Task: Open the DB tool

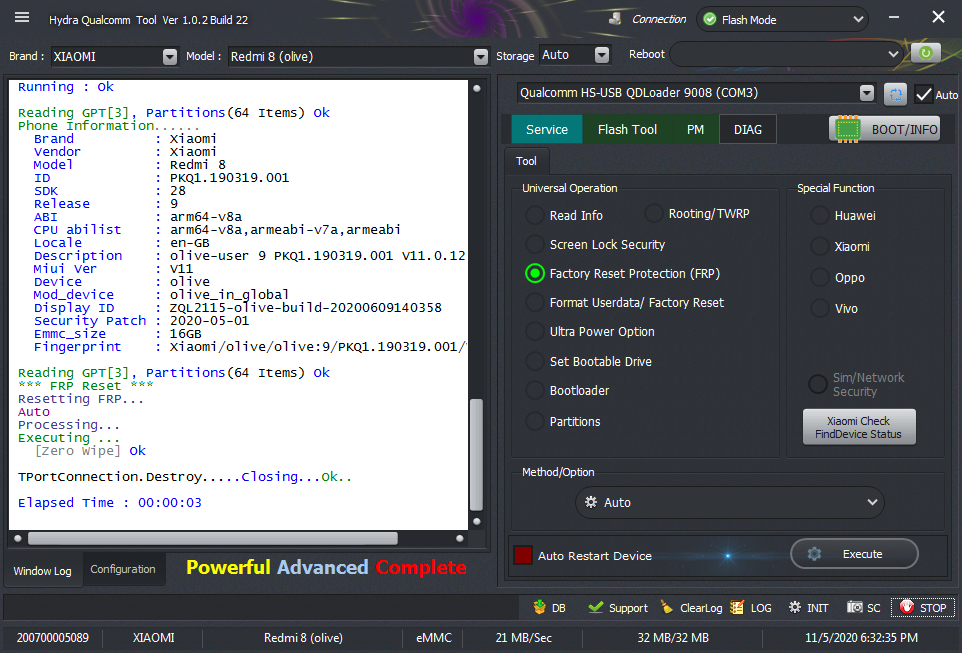Action: tap(549, 608)
